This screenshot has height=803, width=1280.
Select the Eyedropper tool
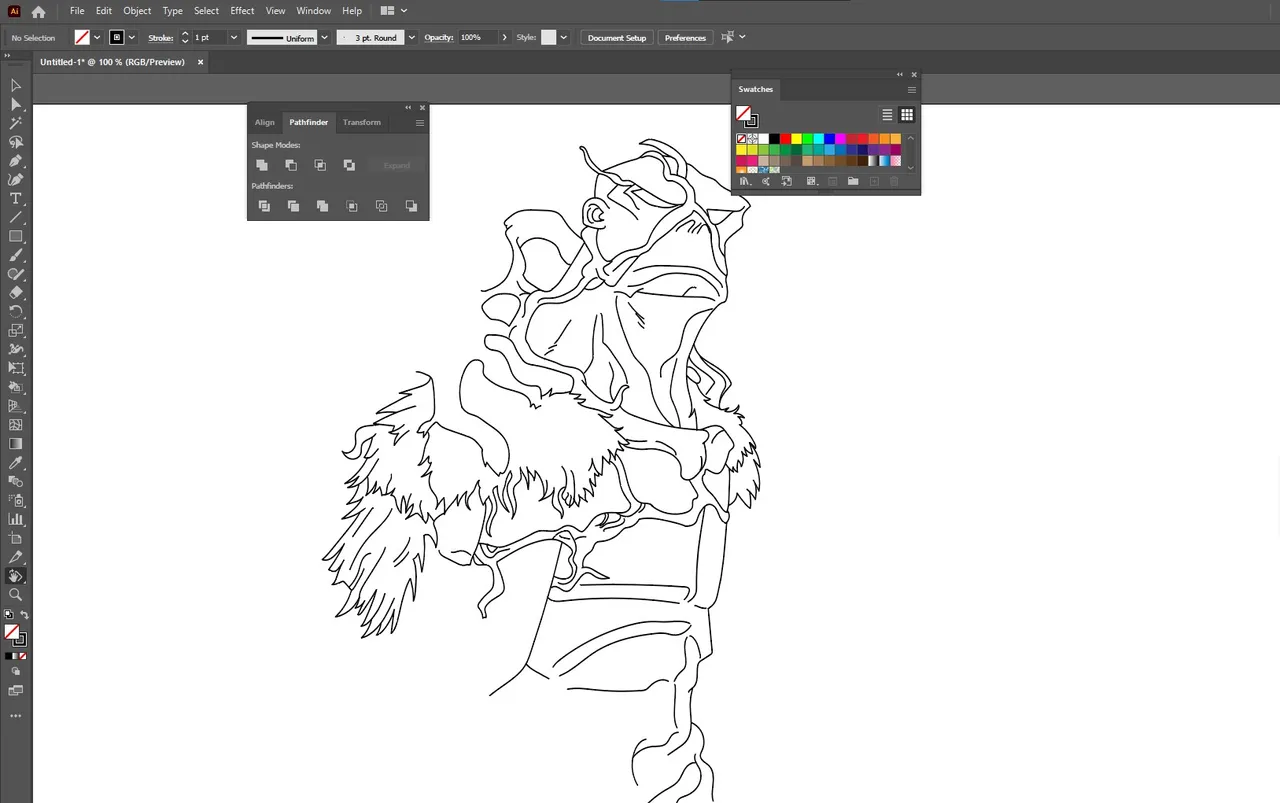pyautogui.click(x=16, y=463)
